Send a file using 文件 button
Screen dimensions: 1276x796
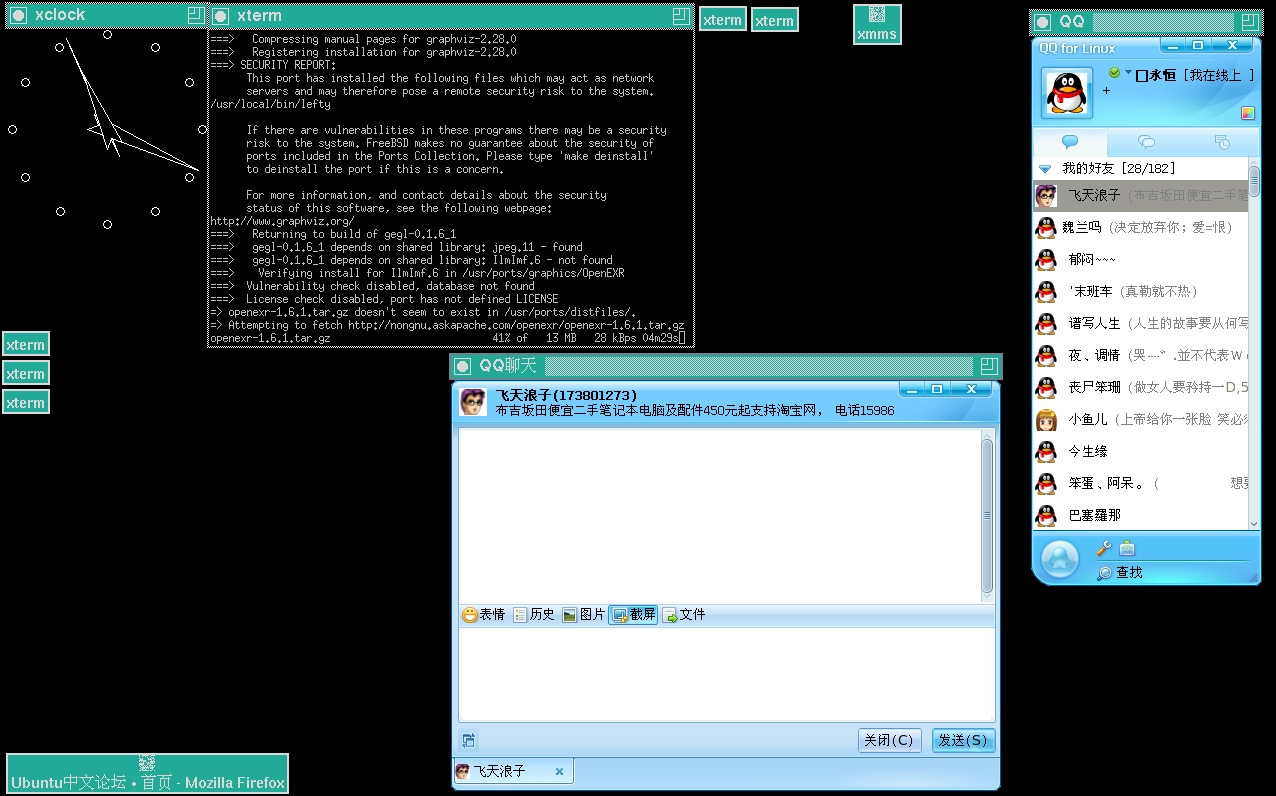(x=684, y=615)
